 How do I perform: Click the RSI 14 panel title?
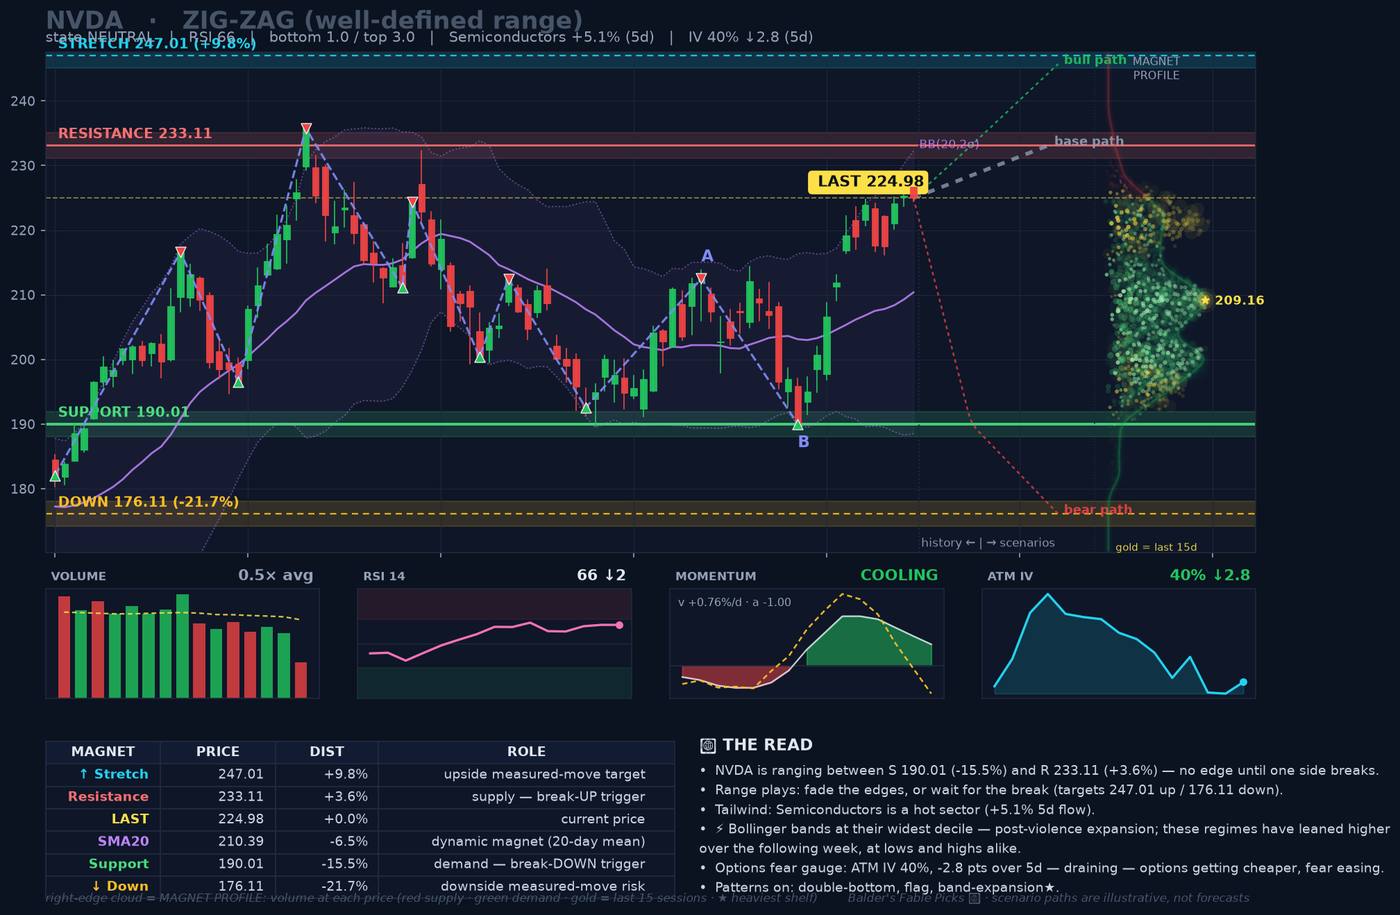click(384, 576)
